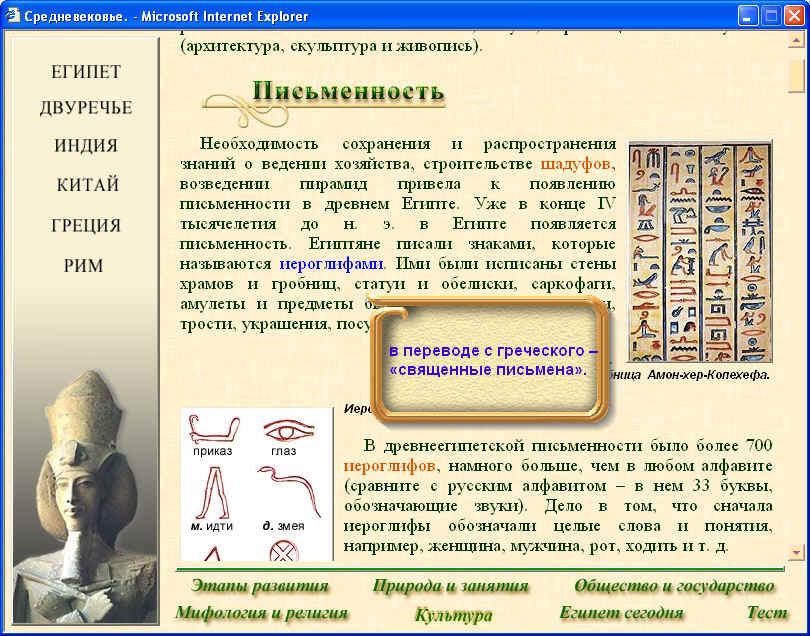Image resolution: width=810 pixels, height=636 pixels.
Task: Open the Этапы развития page
Action: tap(260, 586)
